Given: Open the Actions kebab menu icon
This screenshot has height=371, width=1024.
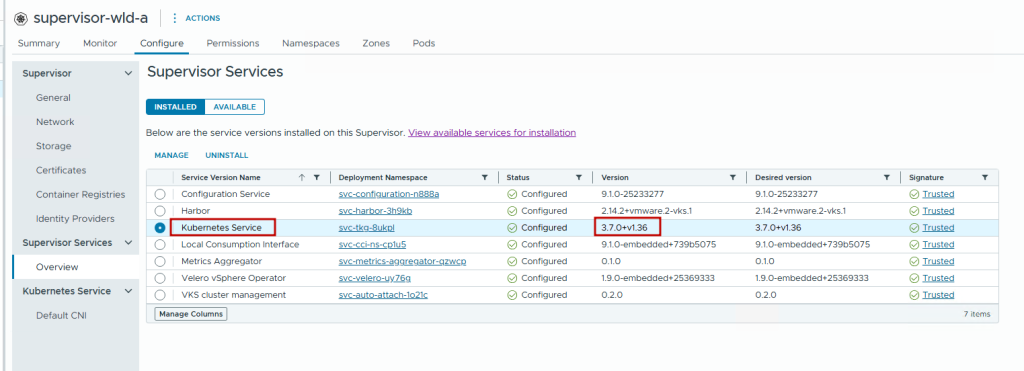Looking at the screenshot, I should 174,18.
